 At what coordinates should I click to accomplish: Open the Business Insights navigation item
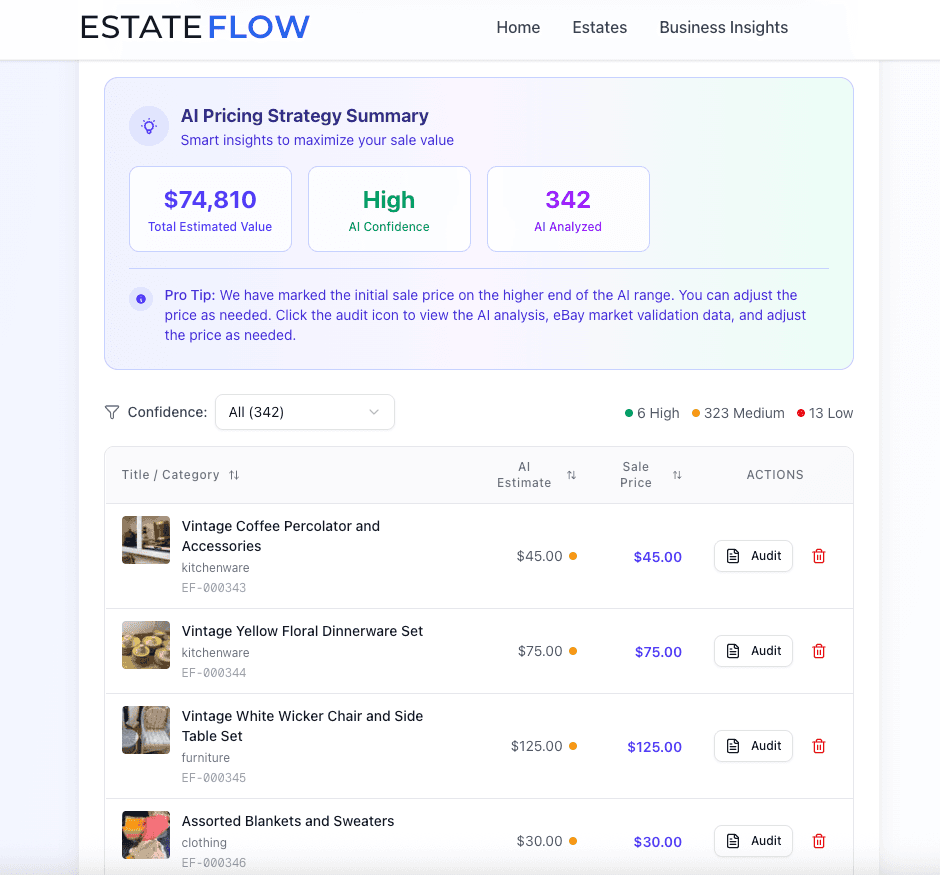click(723, 27)
